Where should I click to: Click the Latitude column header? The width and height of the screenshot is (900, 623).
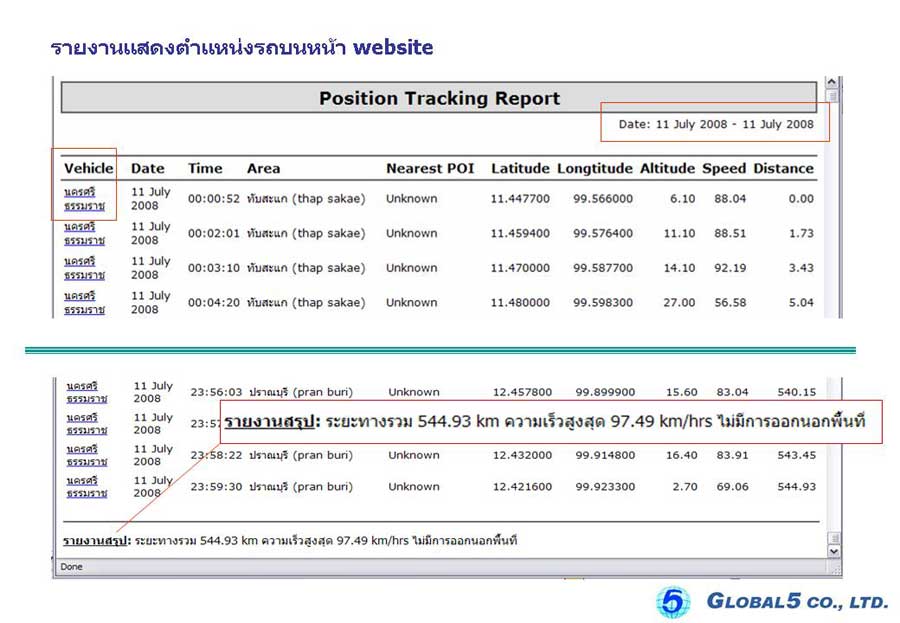tap(520, 168)
